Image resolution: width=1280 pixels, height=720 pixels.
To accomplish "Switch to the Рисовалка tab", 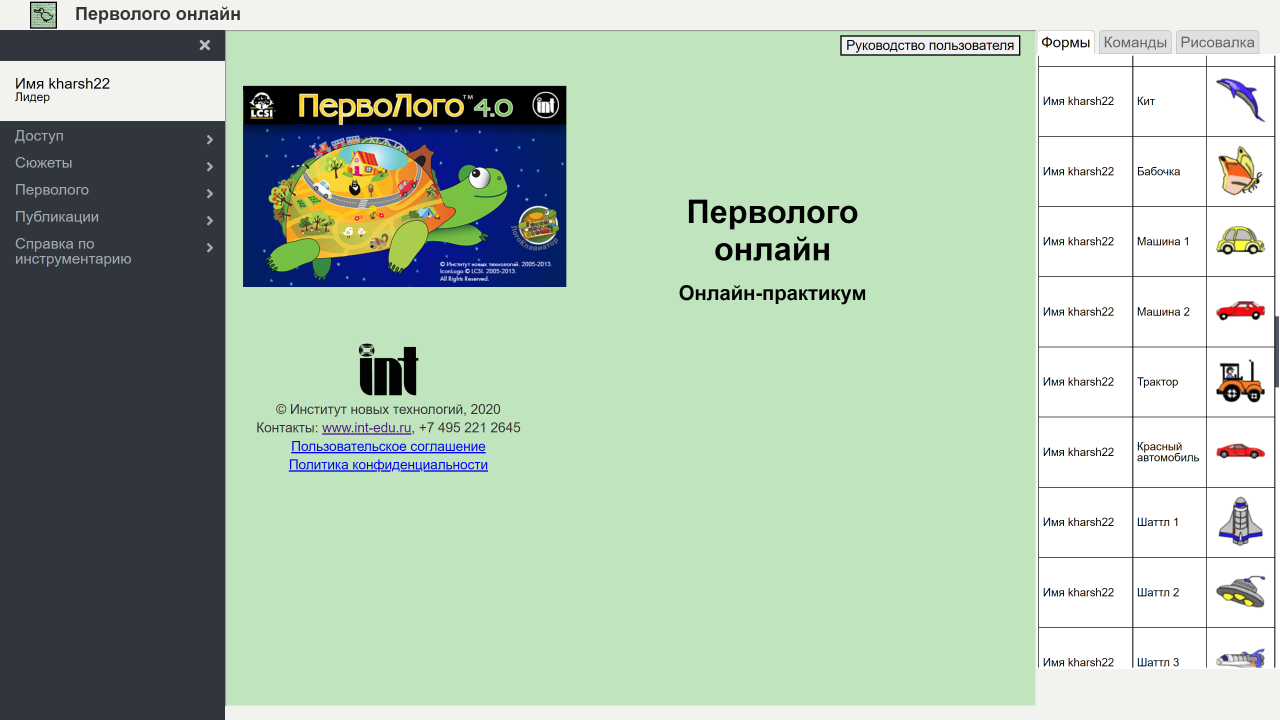I will pos(1217,42).
